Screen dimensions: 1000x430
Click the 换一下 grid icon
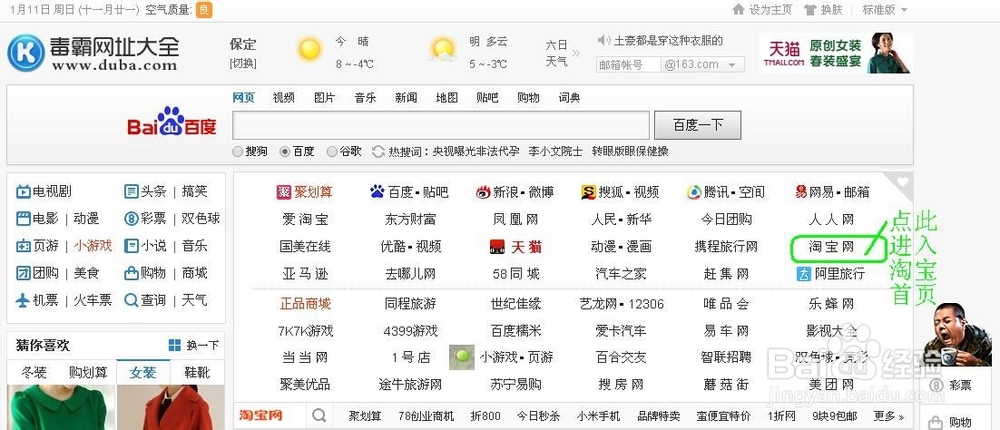click(175, 345)
